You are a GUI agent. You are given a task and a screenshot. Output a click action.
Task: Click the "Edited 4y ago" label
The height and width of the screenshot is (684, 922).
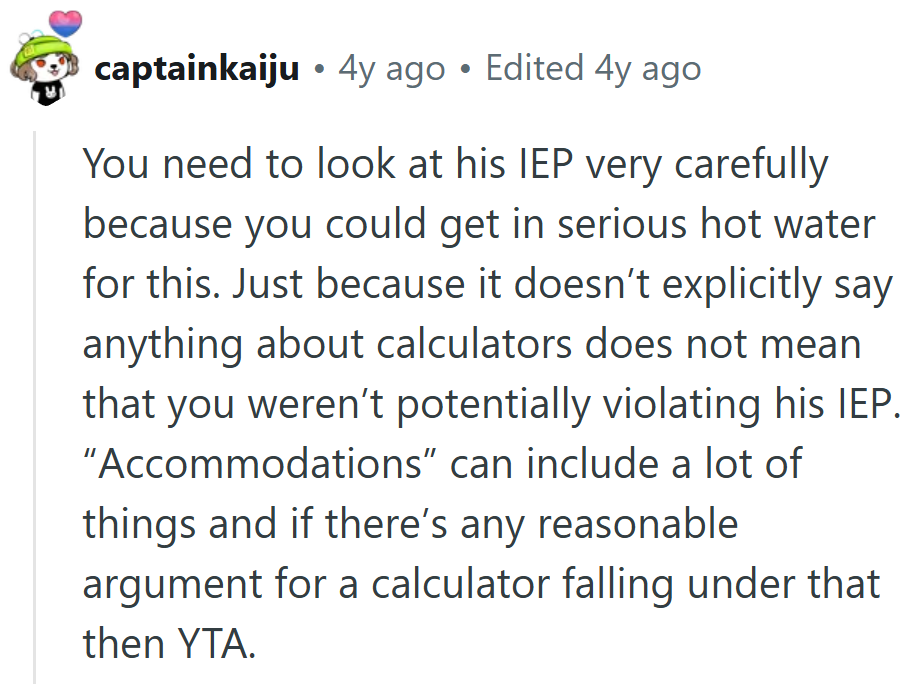[593, 69]
